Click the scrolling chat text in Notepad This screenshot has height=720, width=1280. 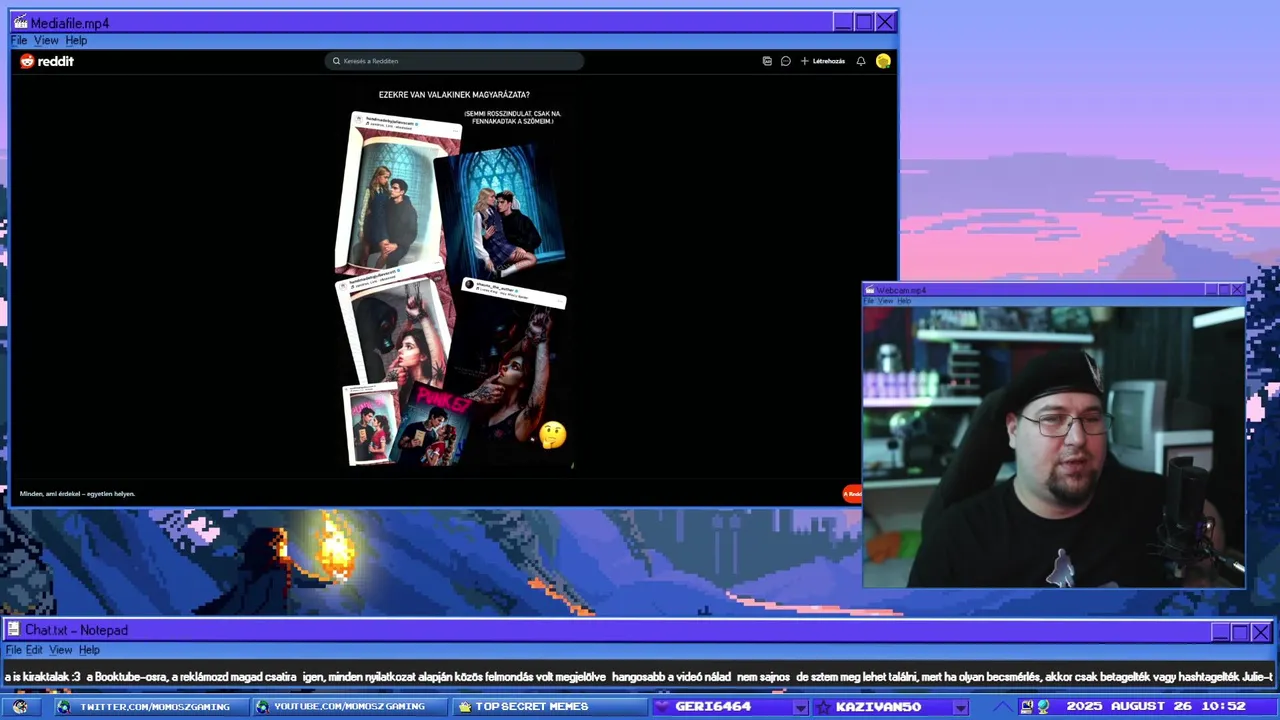tap(638, 677)
